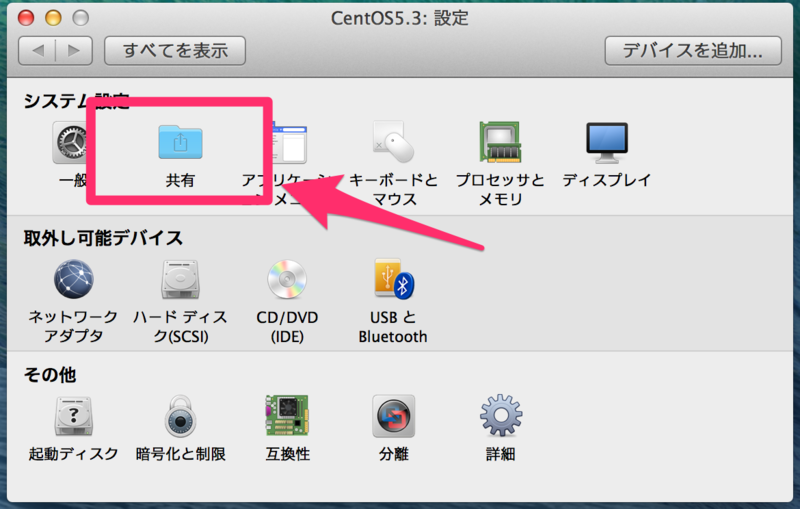The image size is (800, 509).
Task: Click the すべてを表示 button
Action: coord(175,50)
